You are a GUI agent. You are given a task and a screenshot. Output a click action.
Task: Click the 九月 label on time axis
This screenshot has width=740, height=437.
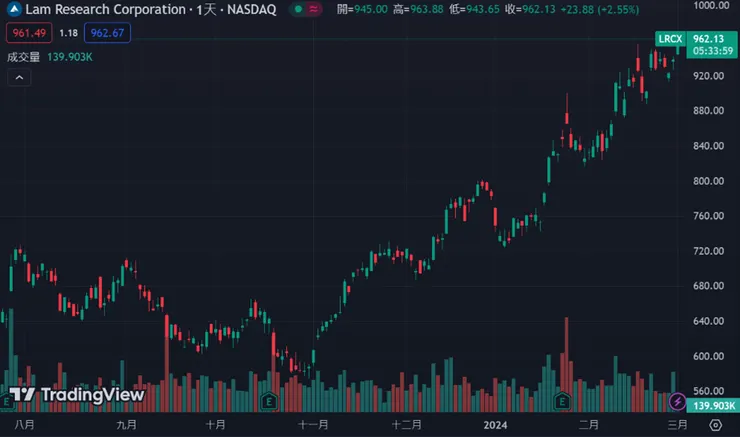[126, 425]
